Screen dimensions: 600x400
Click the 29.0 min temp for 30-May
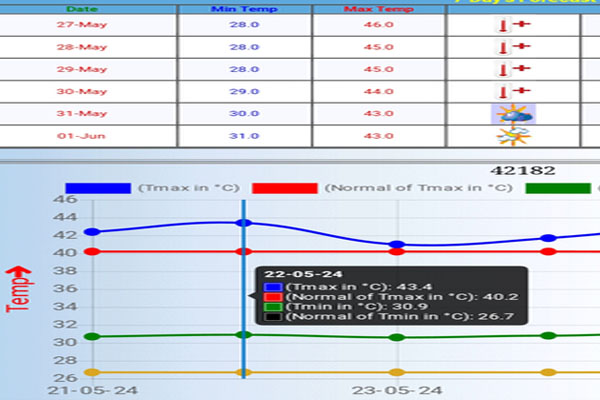(244, 91)
